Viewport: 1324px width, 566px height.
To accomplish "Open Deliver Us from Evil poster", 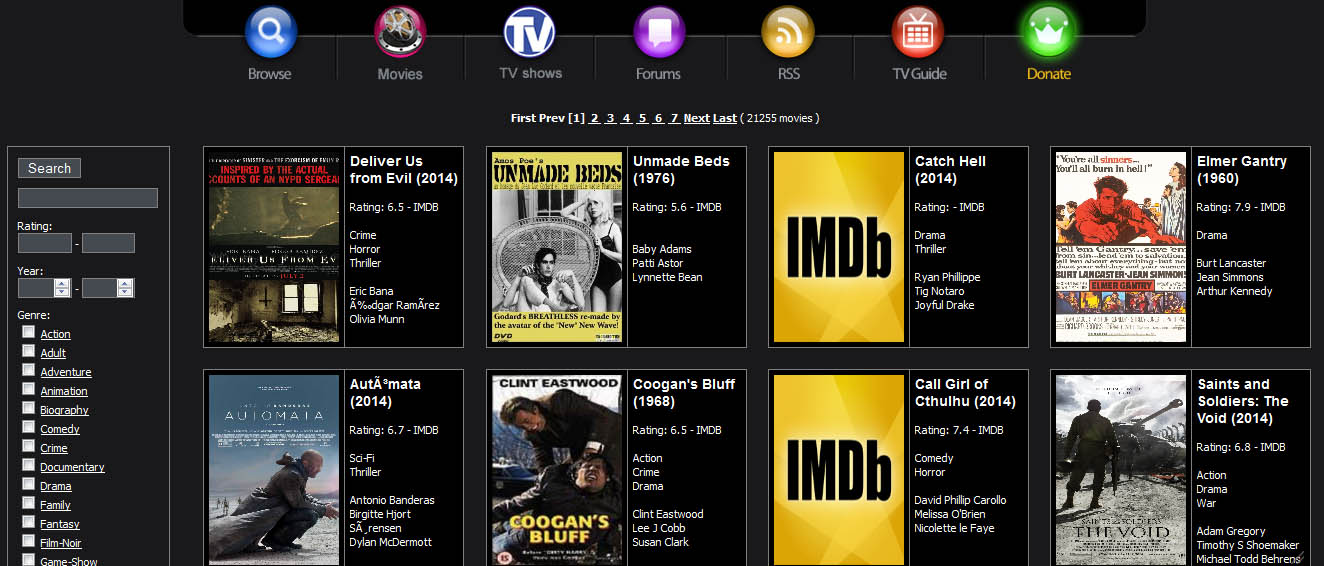I will coord(274,247).
